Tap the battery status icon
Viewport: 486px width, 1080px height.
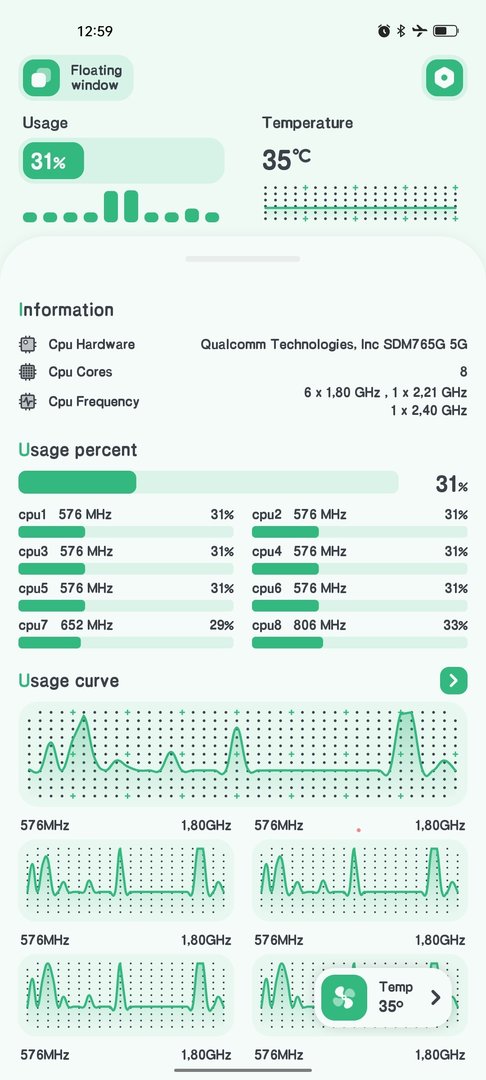tap(445, 31)
